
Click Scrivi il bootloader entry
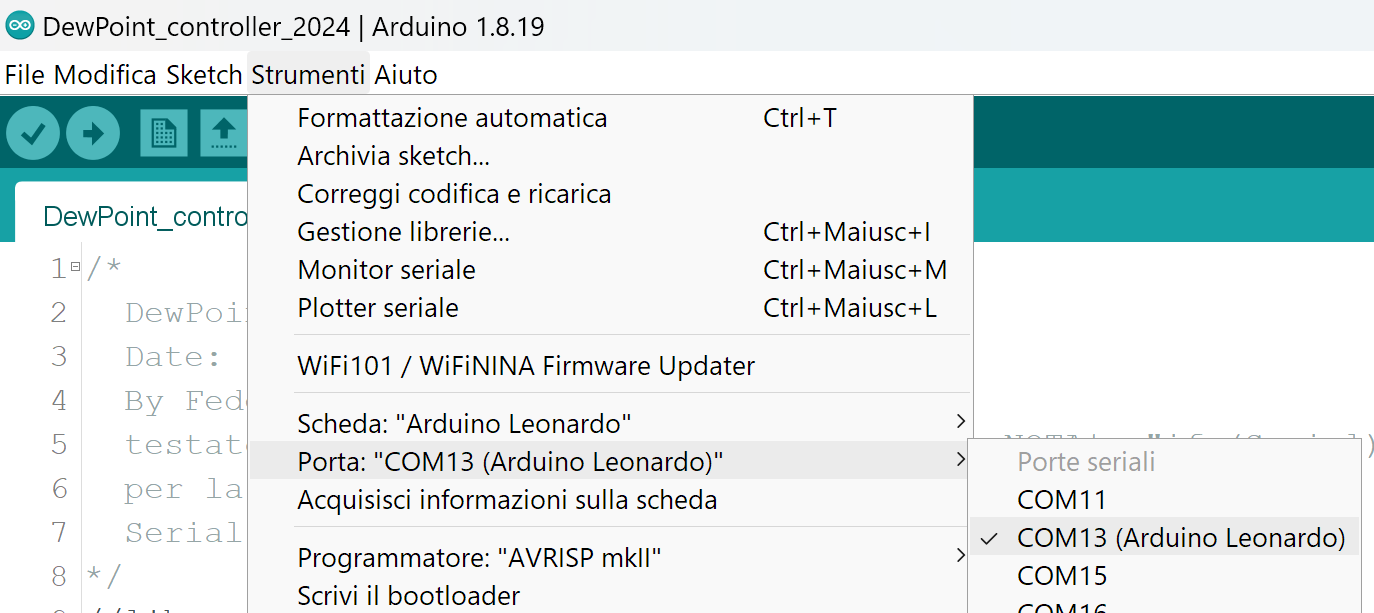[408, 596]
